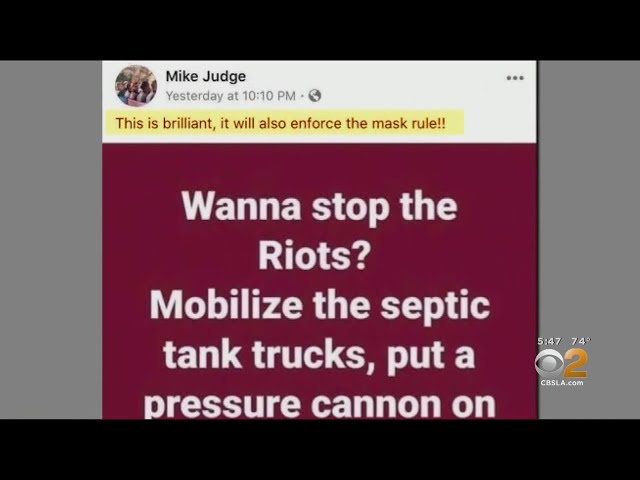
Task: Click the 74° temperature readout
Action: coord(581,341)
